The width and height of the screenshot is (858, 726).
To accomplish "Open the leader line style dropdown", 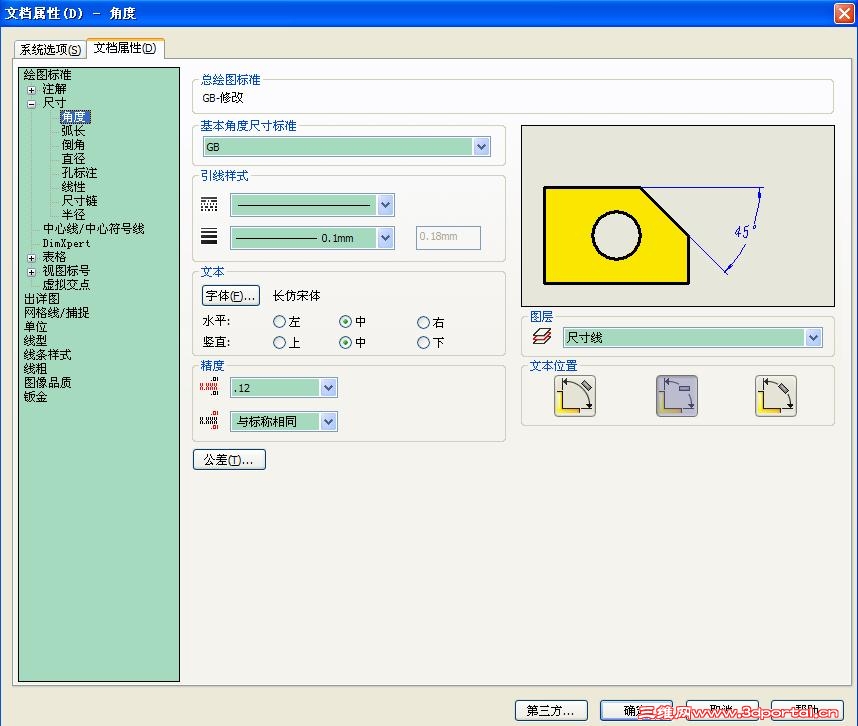I will pos(385,205).
